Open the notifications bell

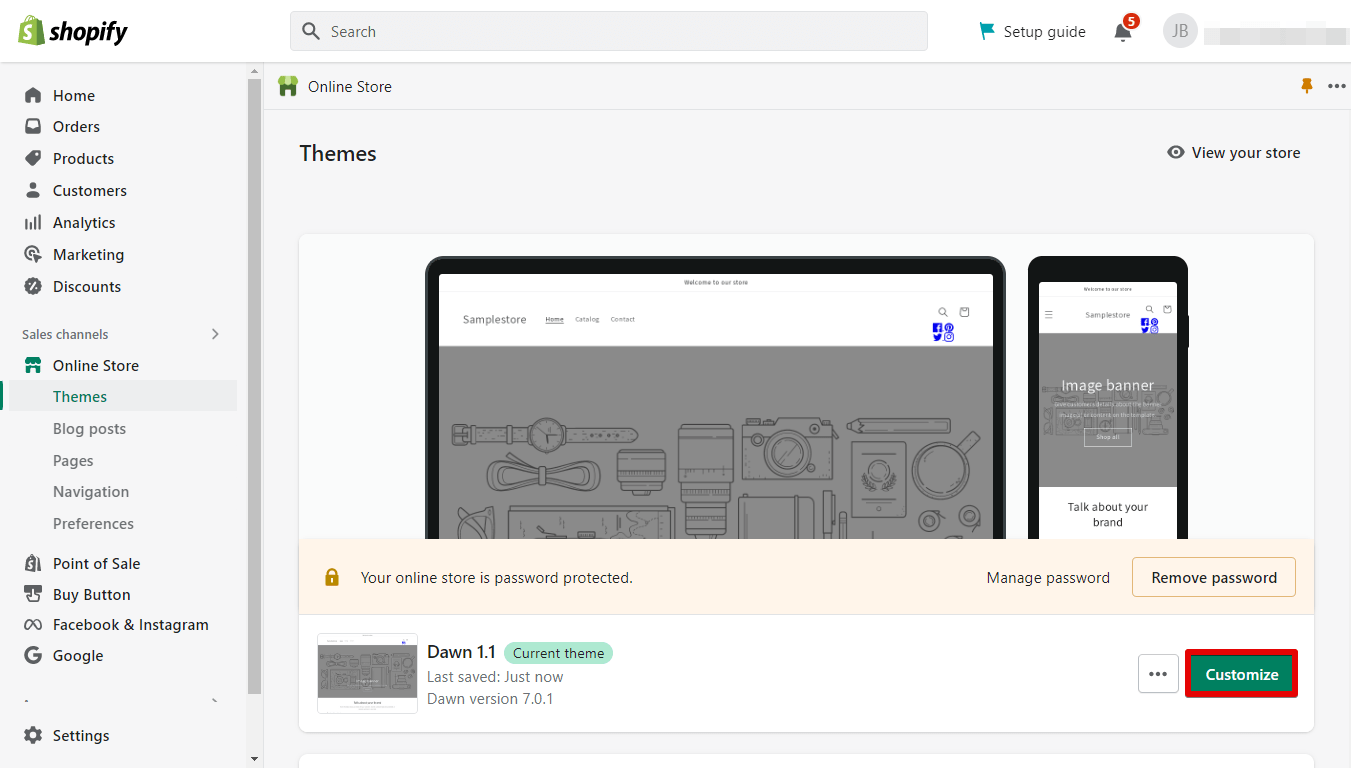point(1122,31)
